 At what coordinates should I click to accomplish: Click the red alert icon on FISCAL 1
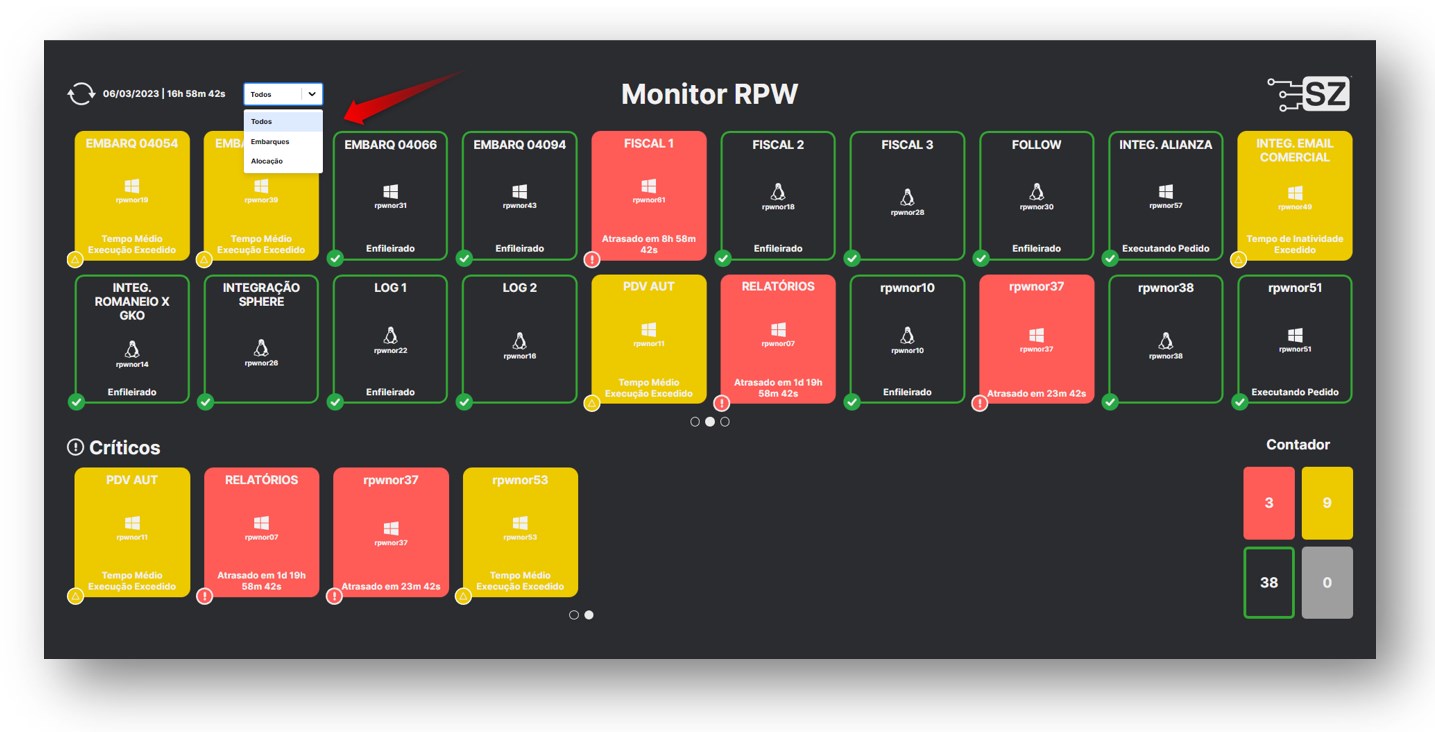(x=593, y=260)
